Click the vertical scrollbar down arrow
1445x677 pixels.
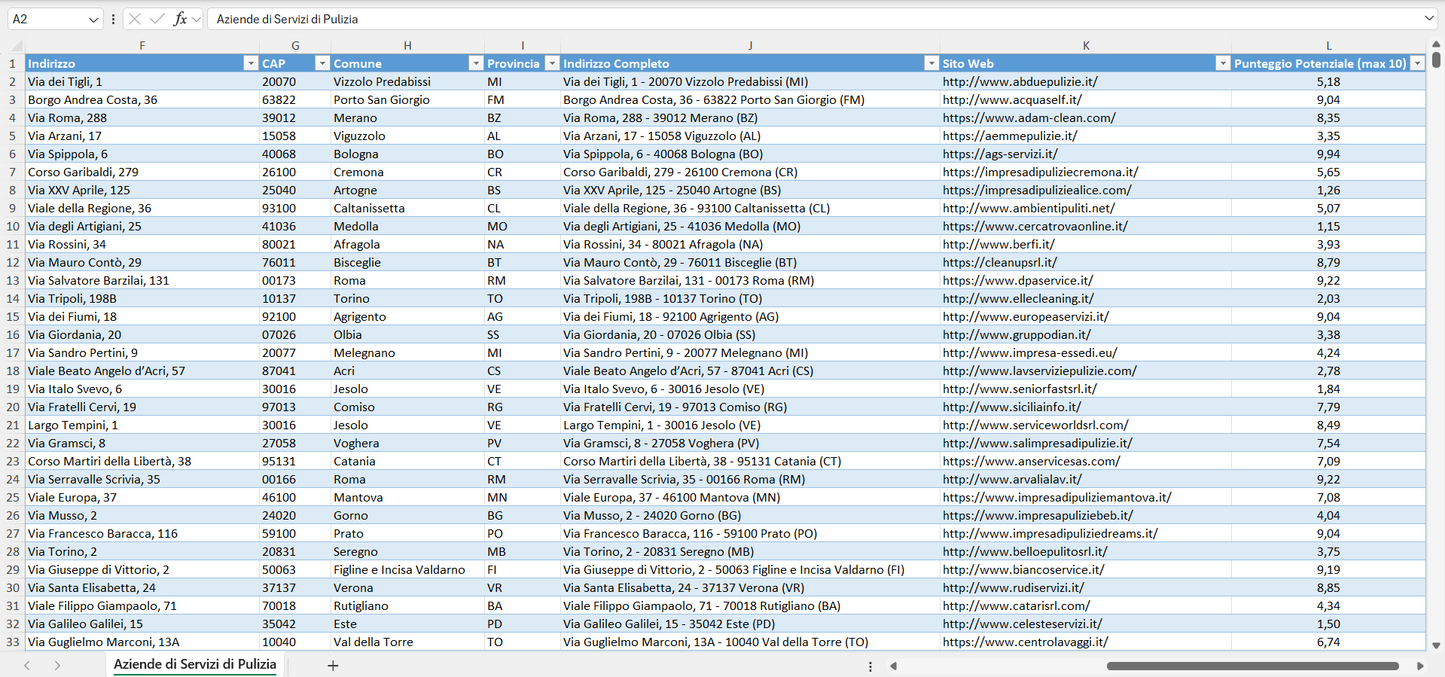1436,646
